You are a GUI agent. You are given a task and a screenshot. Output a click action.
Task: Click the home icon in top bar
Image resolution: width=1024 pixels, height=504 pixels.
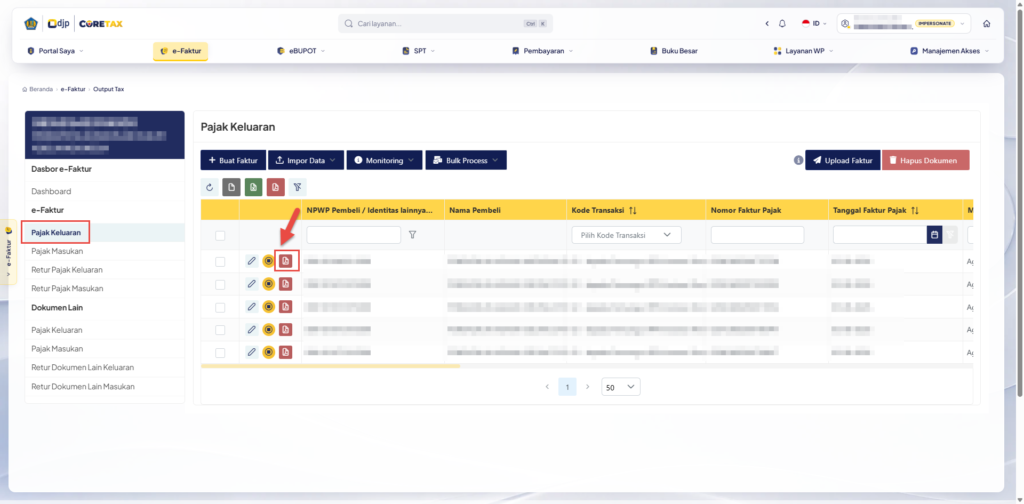pyautogui.click(x=986, y=24)
